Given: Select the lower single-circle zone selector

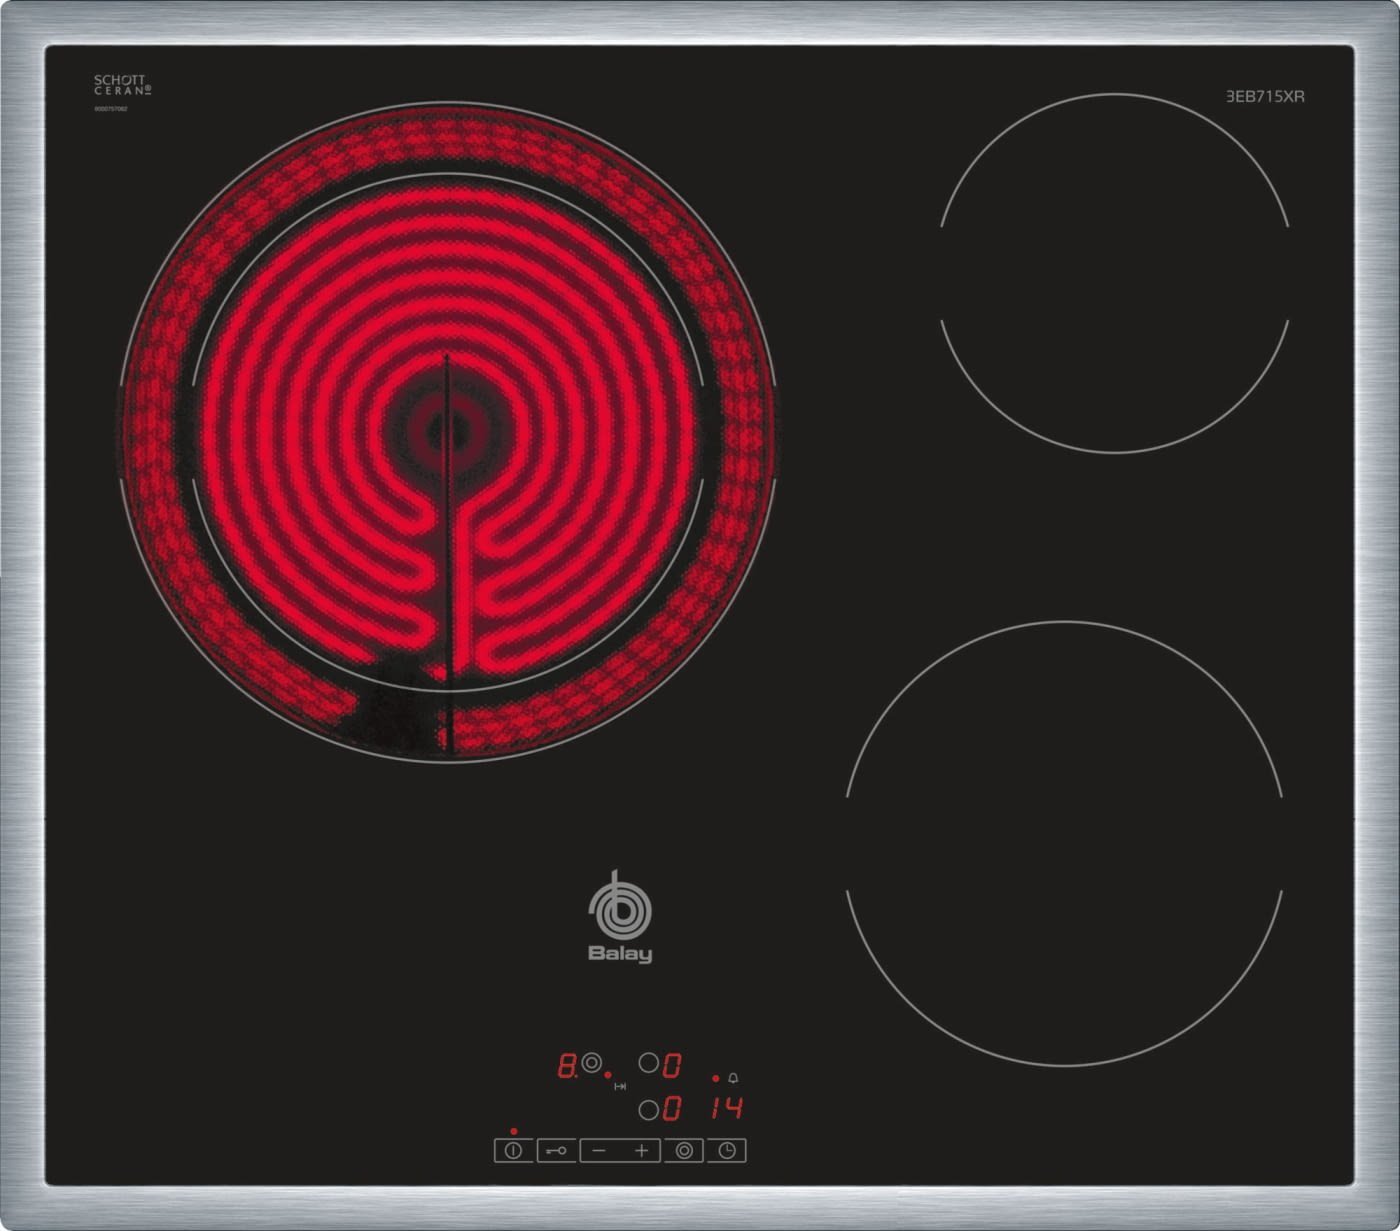Looking at the screenshot, I should pyautogui.click(x=649, y=1109).
